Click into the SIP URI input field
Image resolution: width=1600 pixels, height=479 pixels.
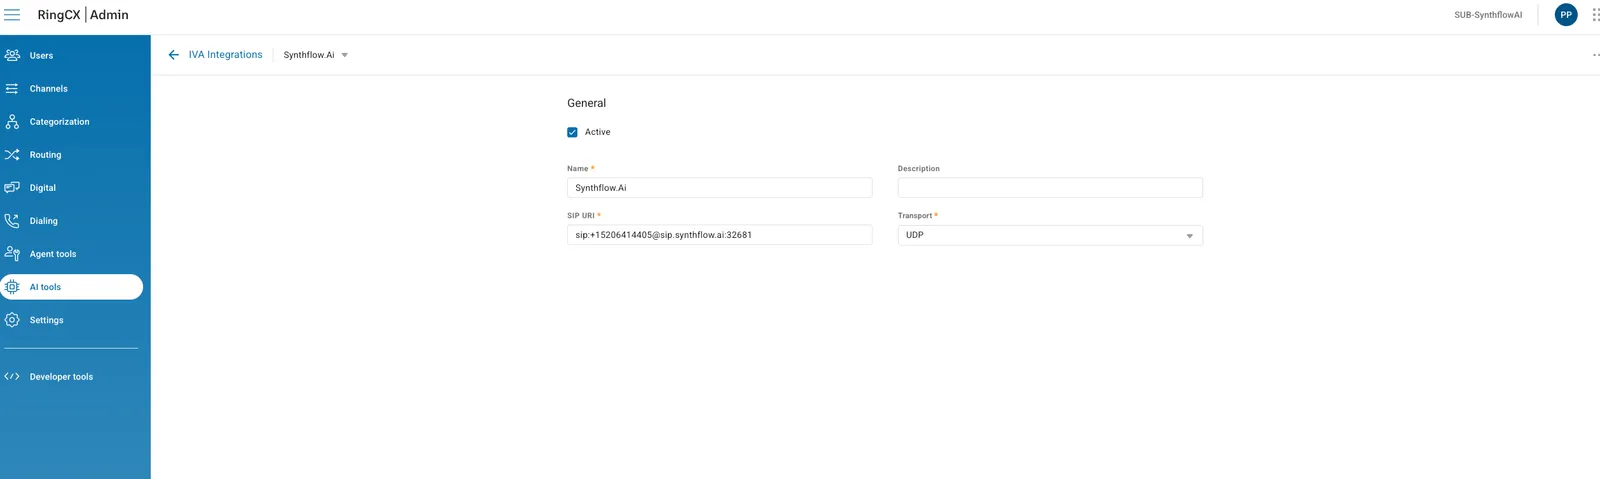click(x=719, y=235)
